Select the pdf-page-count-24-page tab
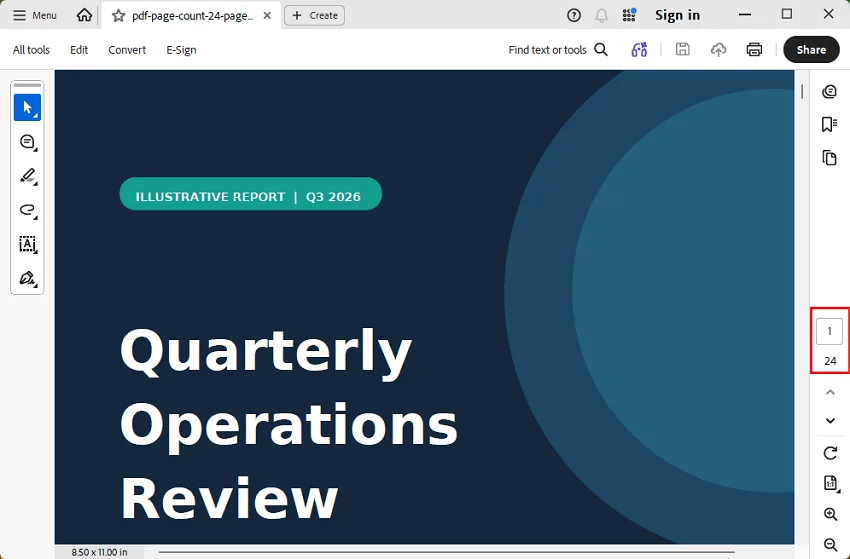 tap(192, 16)
